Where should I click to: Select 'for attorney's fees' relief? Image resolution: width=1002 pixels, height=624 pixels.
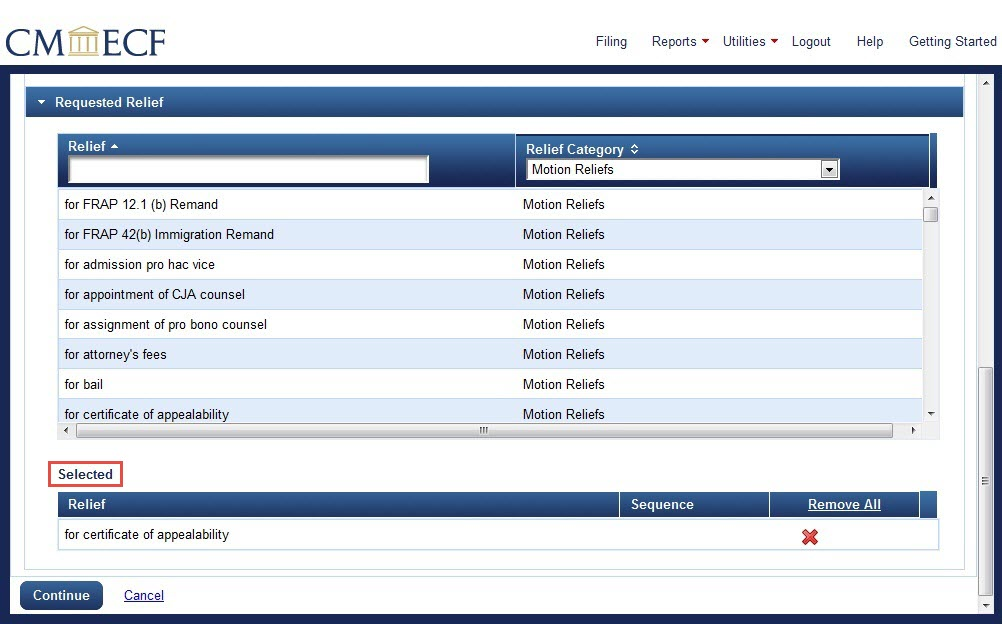click(x=115, y=355)
